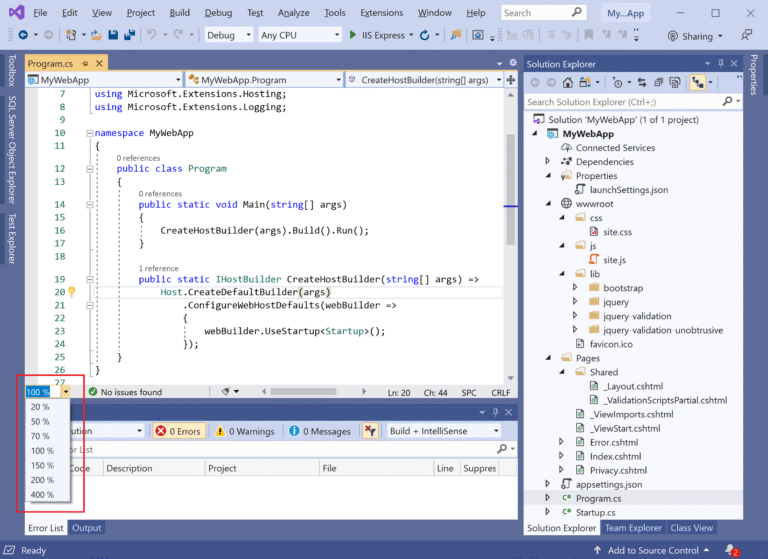Click the Send Feedback icon top right

[746, 35]
